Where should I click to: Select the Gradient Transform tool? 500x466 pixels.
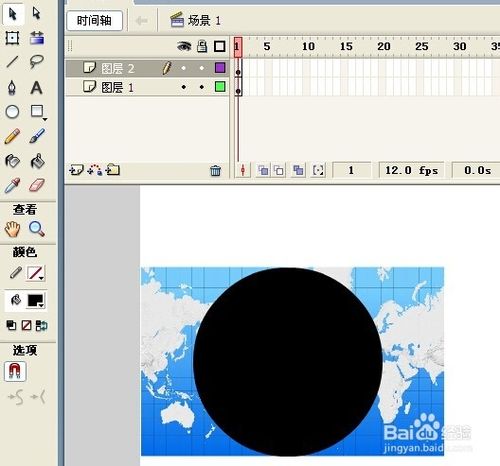(x=37, y=38)
